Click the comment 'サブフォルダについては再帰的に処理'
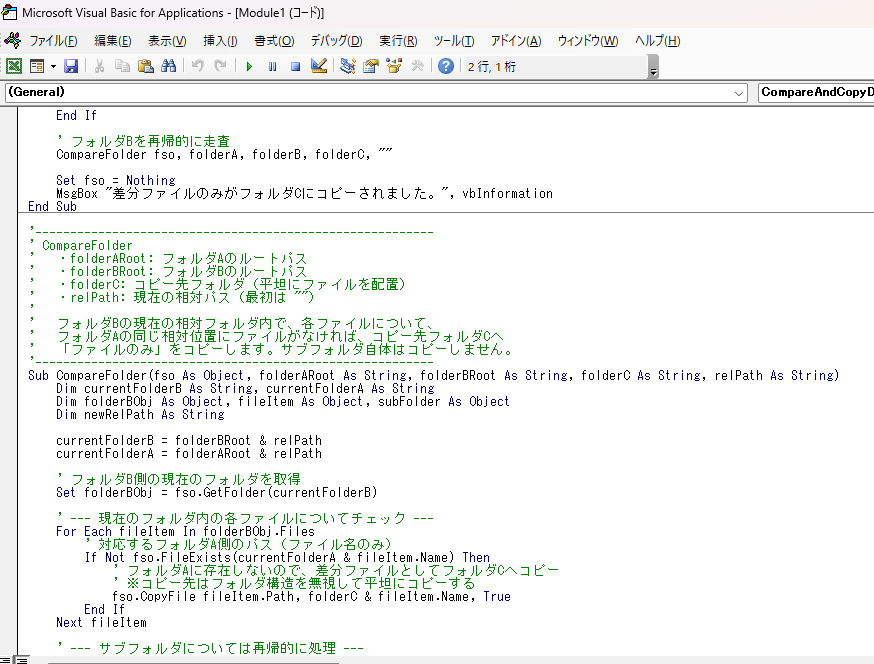 tap(217, 648)
